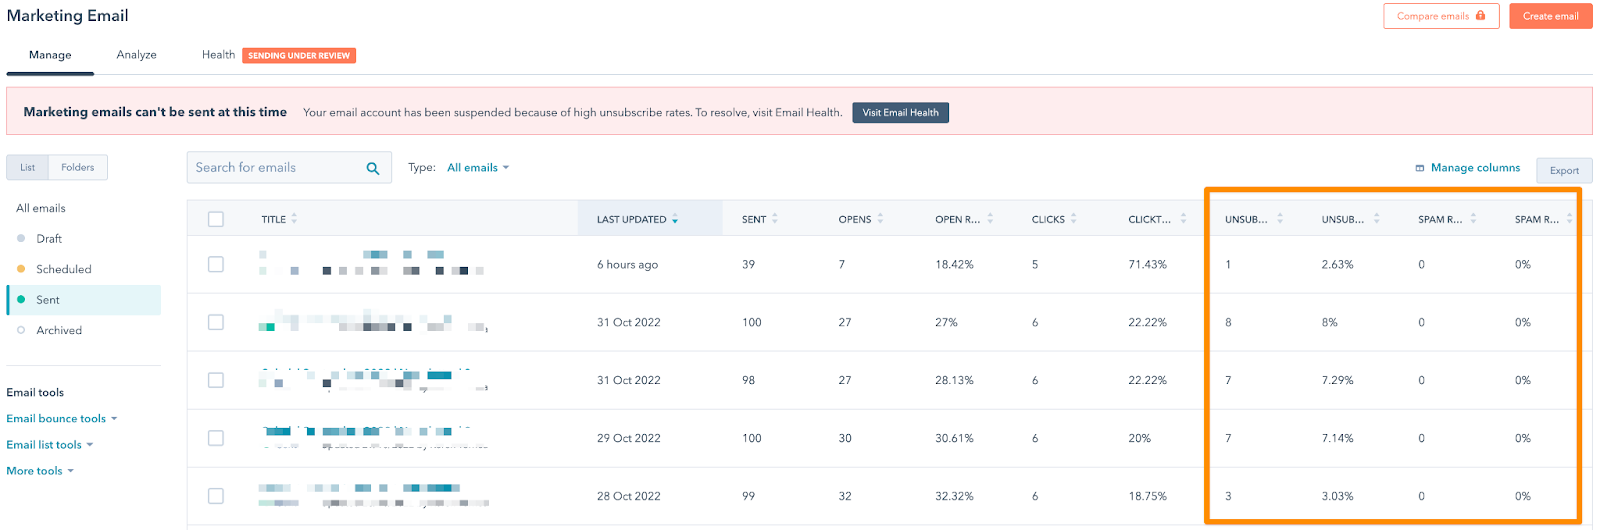Click the lock icon on Compare emails
1600x530 pixels.
(x=1481, y=16)
